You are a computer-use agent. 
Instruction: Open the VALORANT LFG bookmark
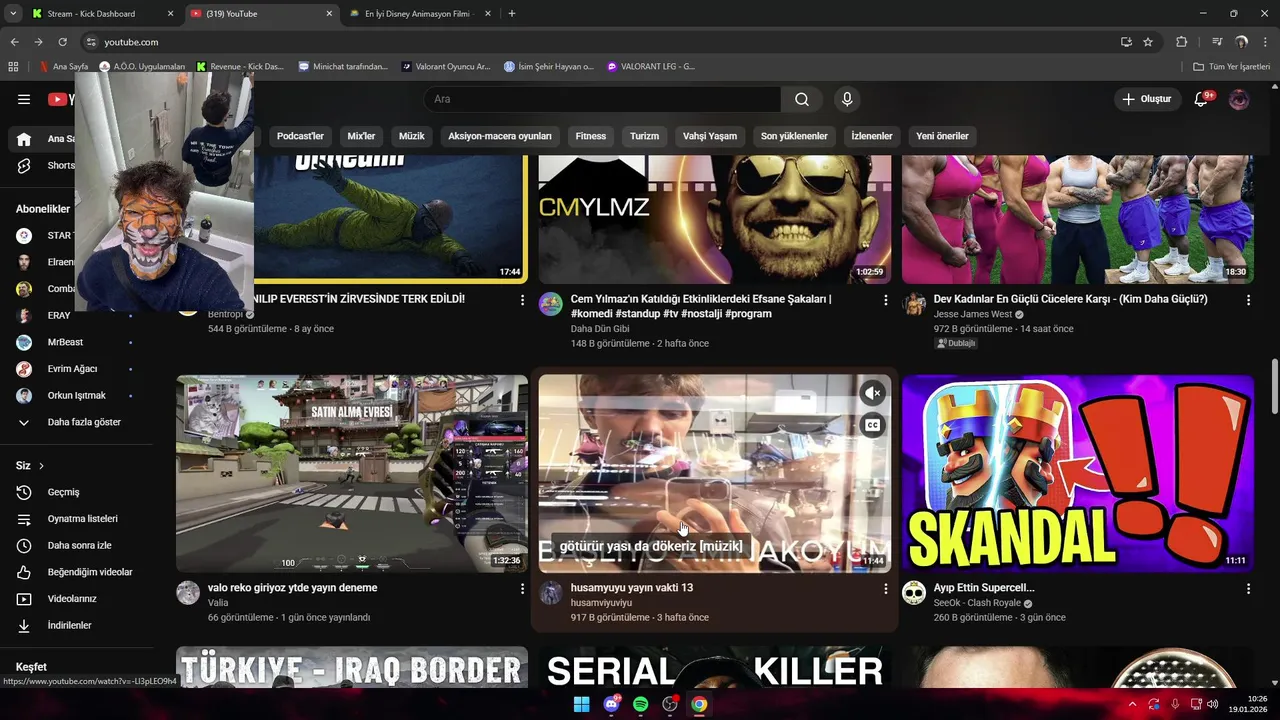click(x=651, y=67)
